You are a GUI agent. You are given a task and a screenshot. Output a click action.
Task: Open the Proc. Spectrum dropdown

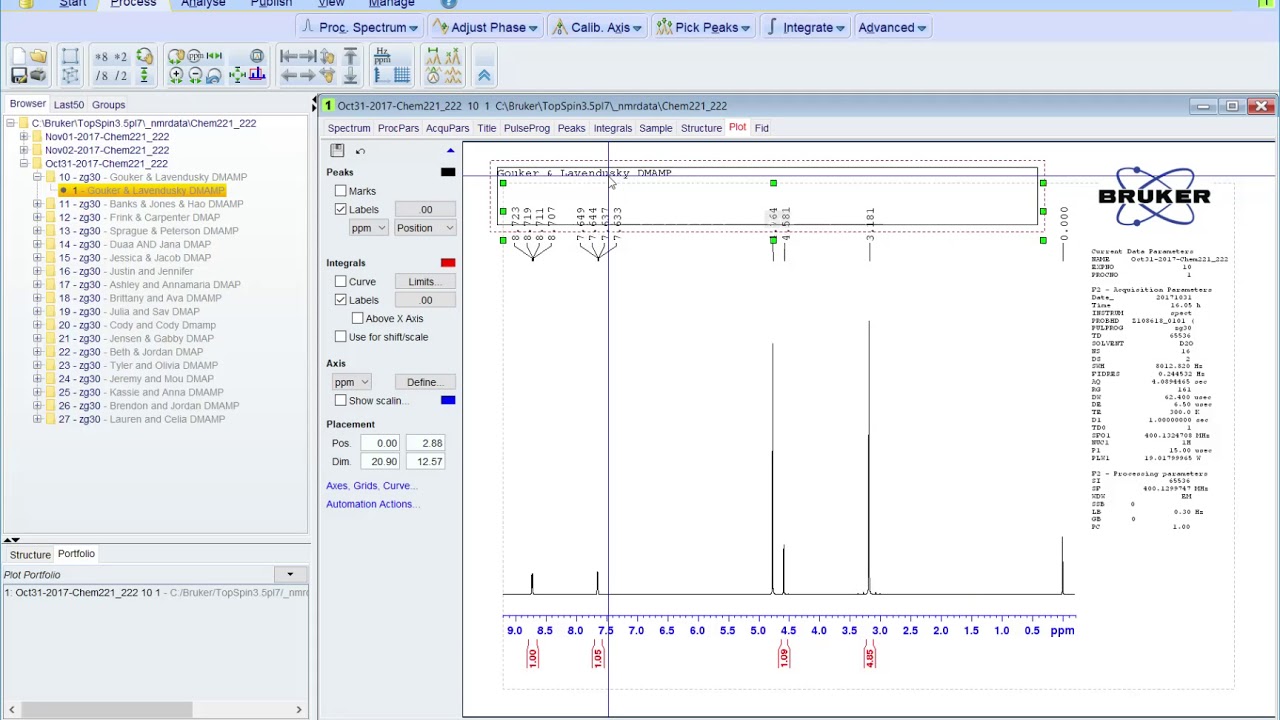(x=361, y=27)
